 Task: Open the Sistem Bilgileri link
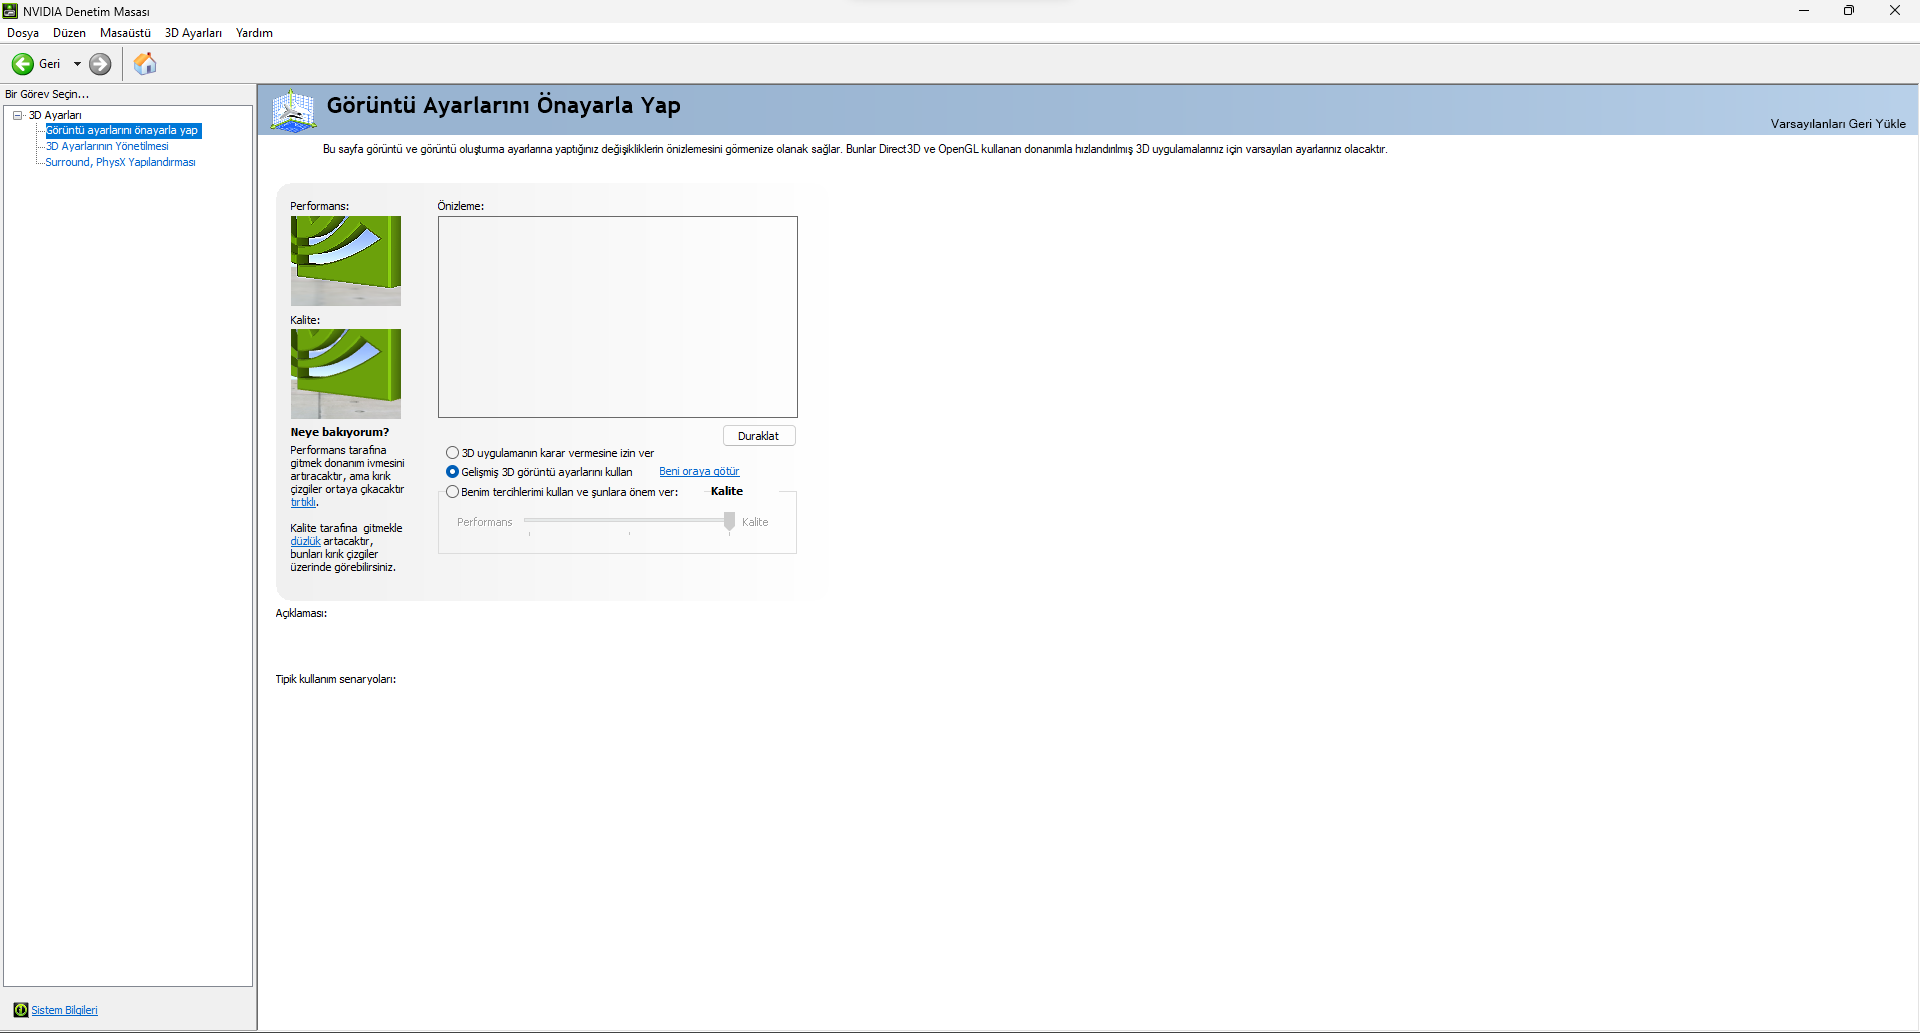pos(64,1010)
